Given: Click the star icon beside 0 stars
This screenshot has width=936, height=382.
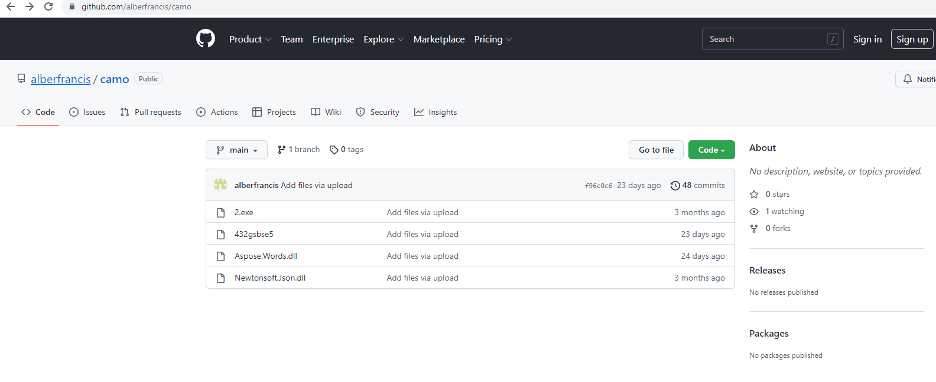Looking at the screenshot, I should click(754, 195).
